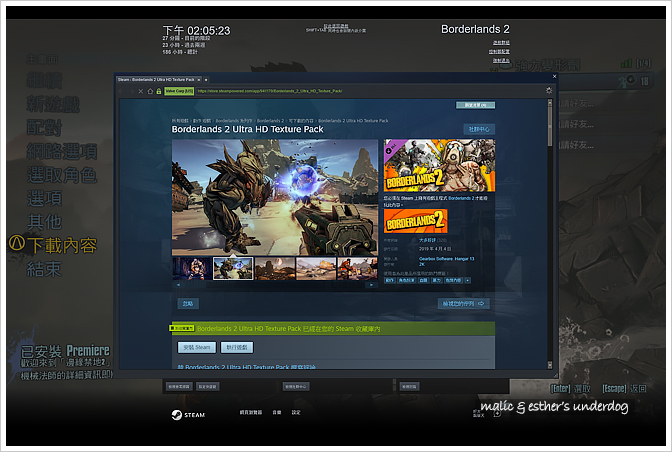
Task: Open a new browser tab
Action: click(x=206, y=80)
